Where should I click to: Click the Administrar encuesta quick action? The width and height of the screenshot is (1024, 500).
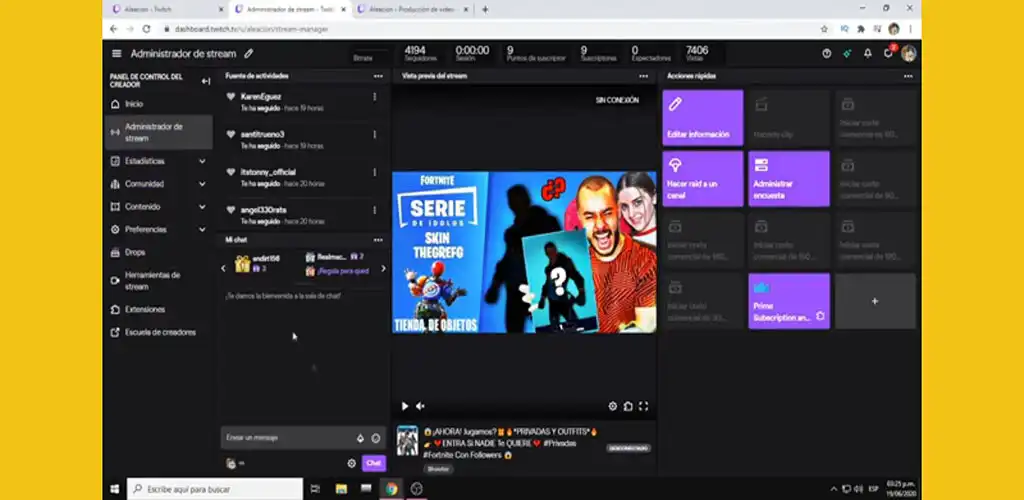click(789, 179)
